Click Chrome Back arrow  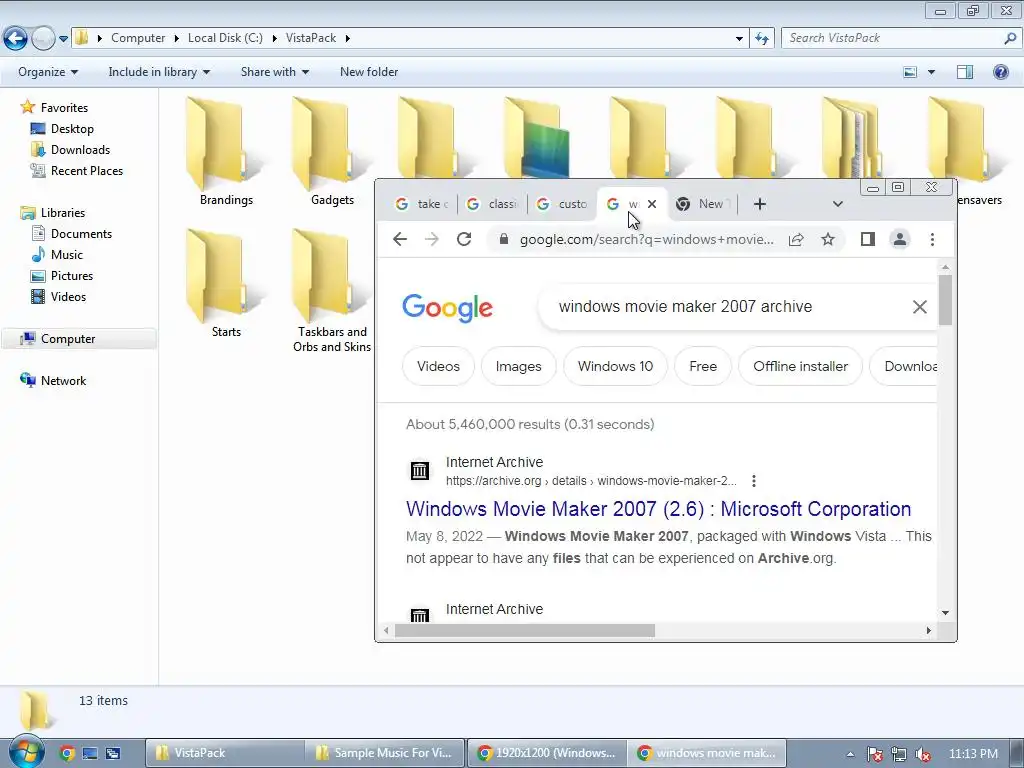(400, 240)
